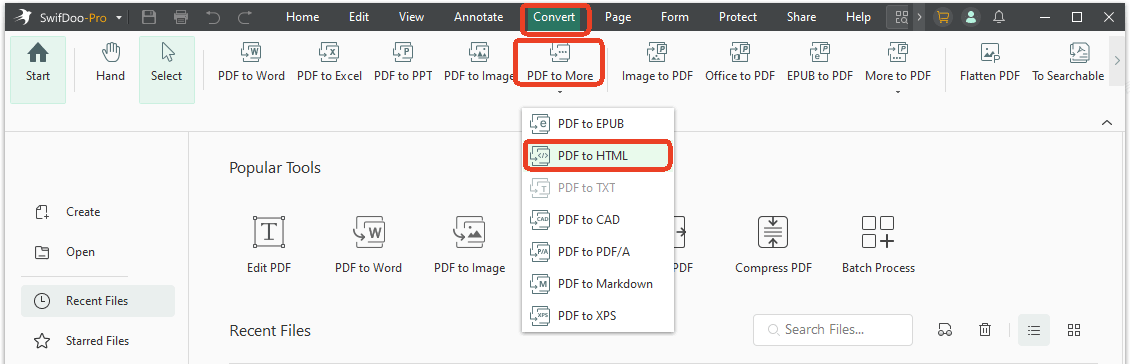Click the Save disk icon
Viewport: 1130px width, 364px height.
149,17
